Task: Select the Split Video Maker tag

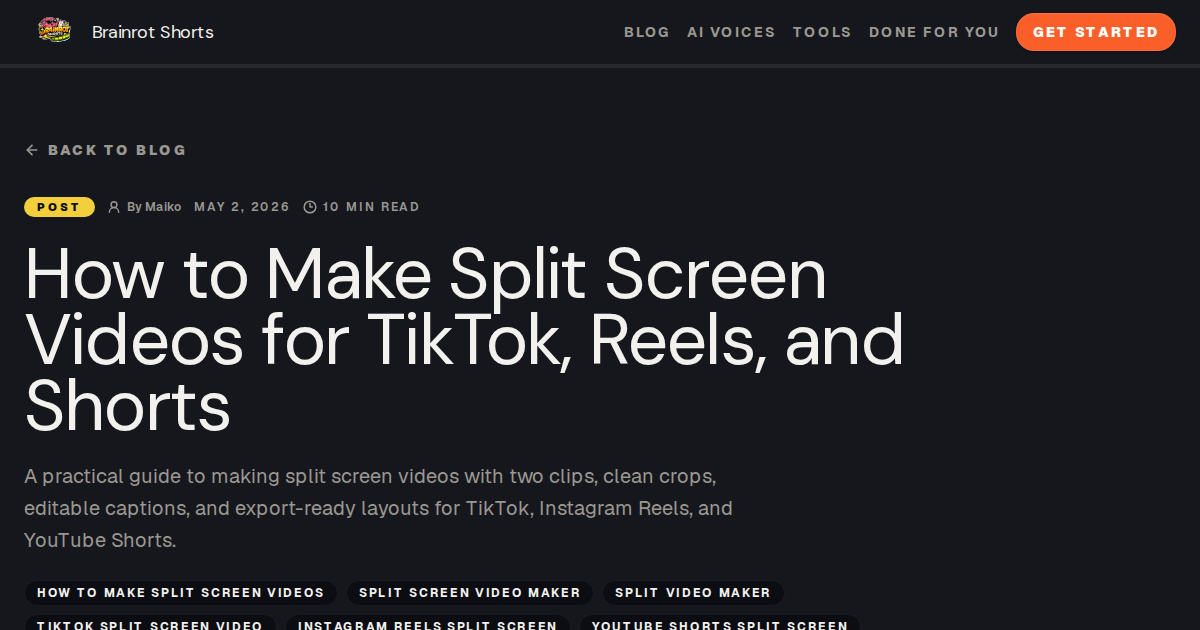Action: tap(693, 593)
